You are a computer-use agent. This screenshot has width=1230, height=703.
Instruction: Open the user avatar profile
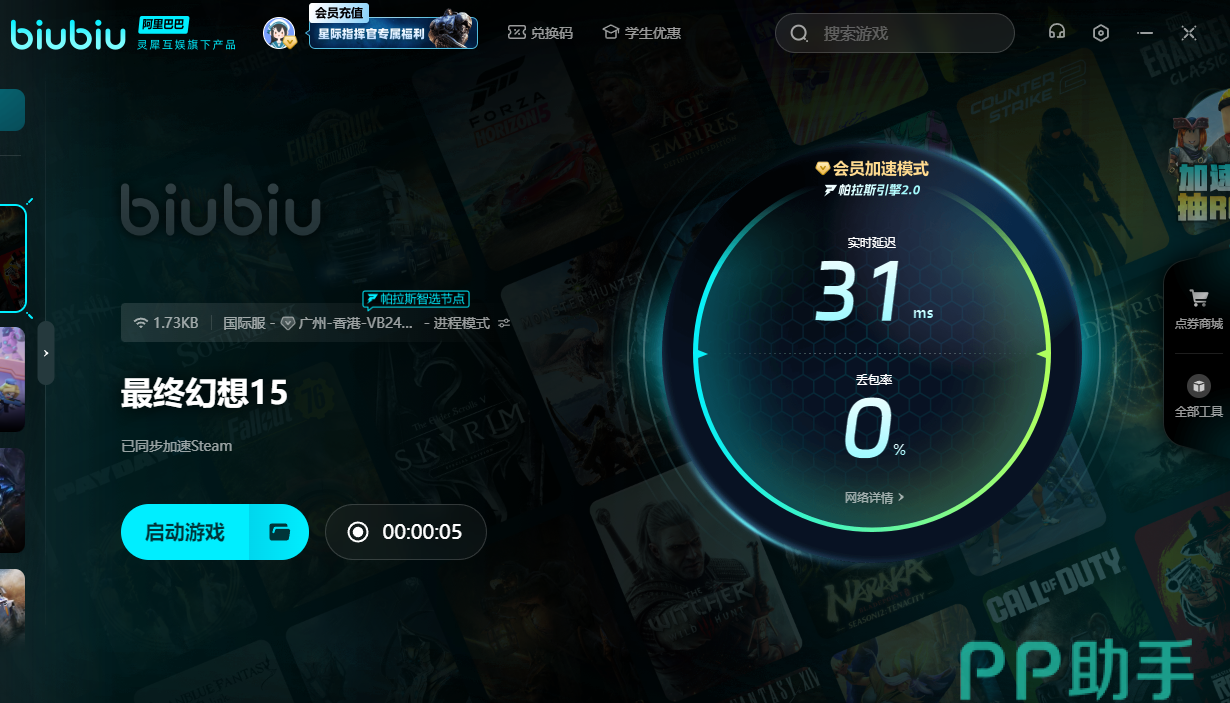pyautogui.click(x=279, y=33)
